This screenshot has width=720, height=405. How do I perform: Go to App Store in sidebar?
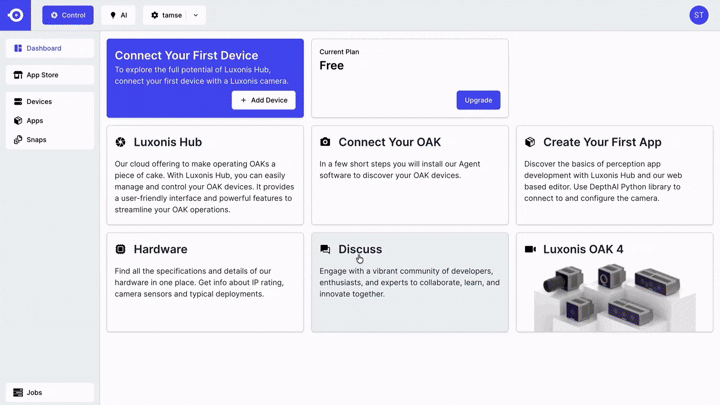coord(50,75)
